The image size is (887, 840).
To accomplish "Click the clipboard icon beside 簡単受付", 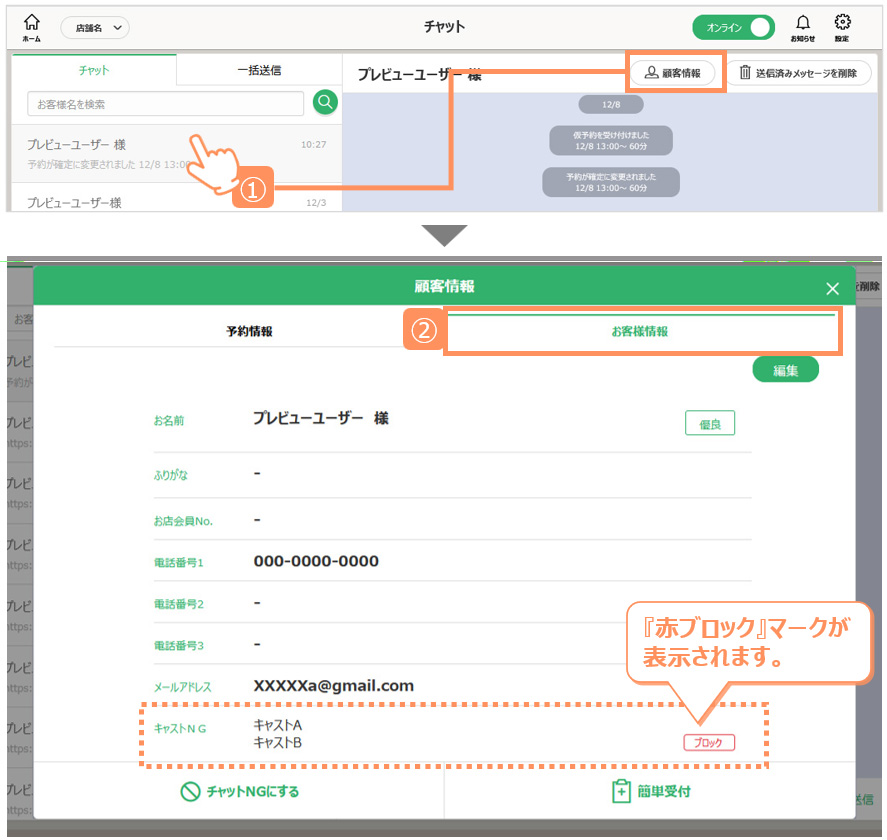I will (x=621, y=792).
